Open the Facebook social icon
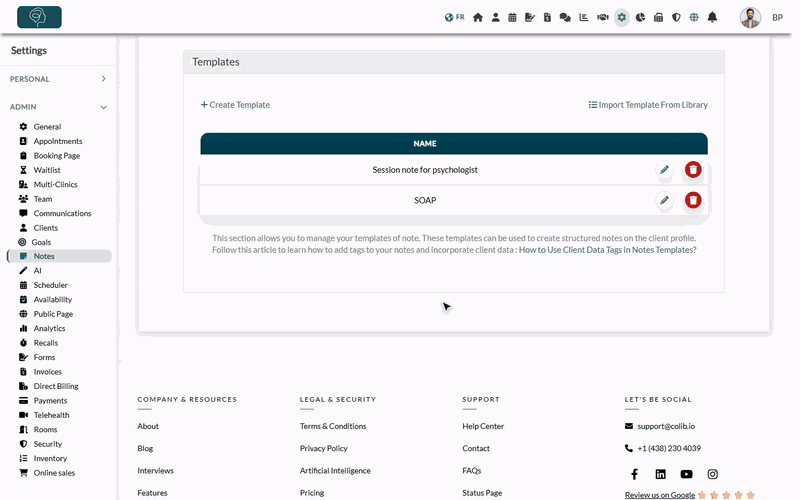The width and height of the screenshot is (800, 500). click(634, 474)
